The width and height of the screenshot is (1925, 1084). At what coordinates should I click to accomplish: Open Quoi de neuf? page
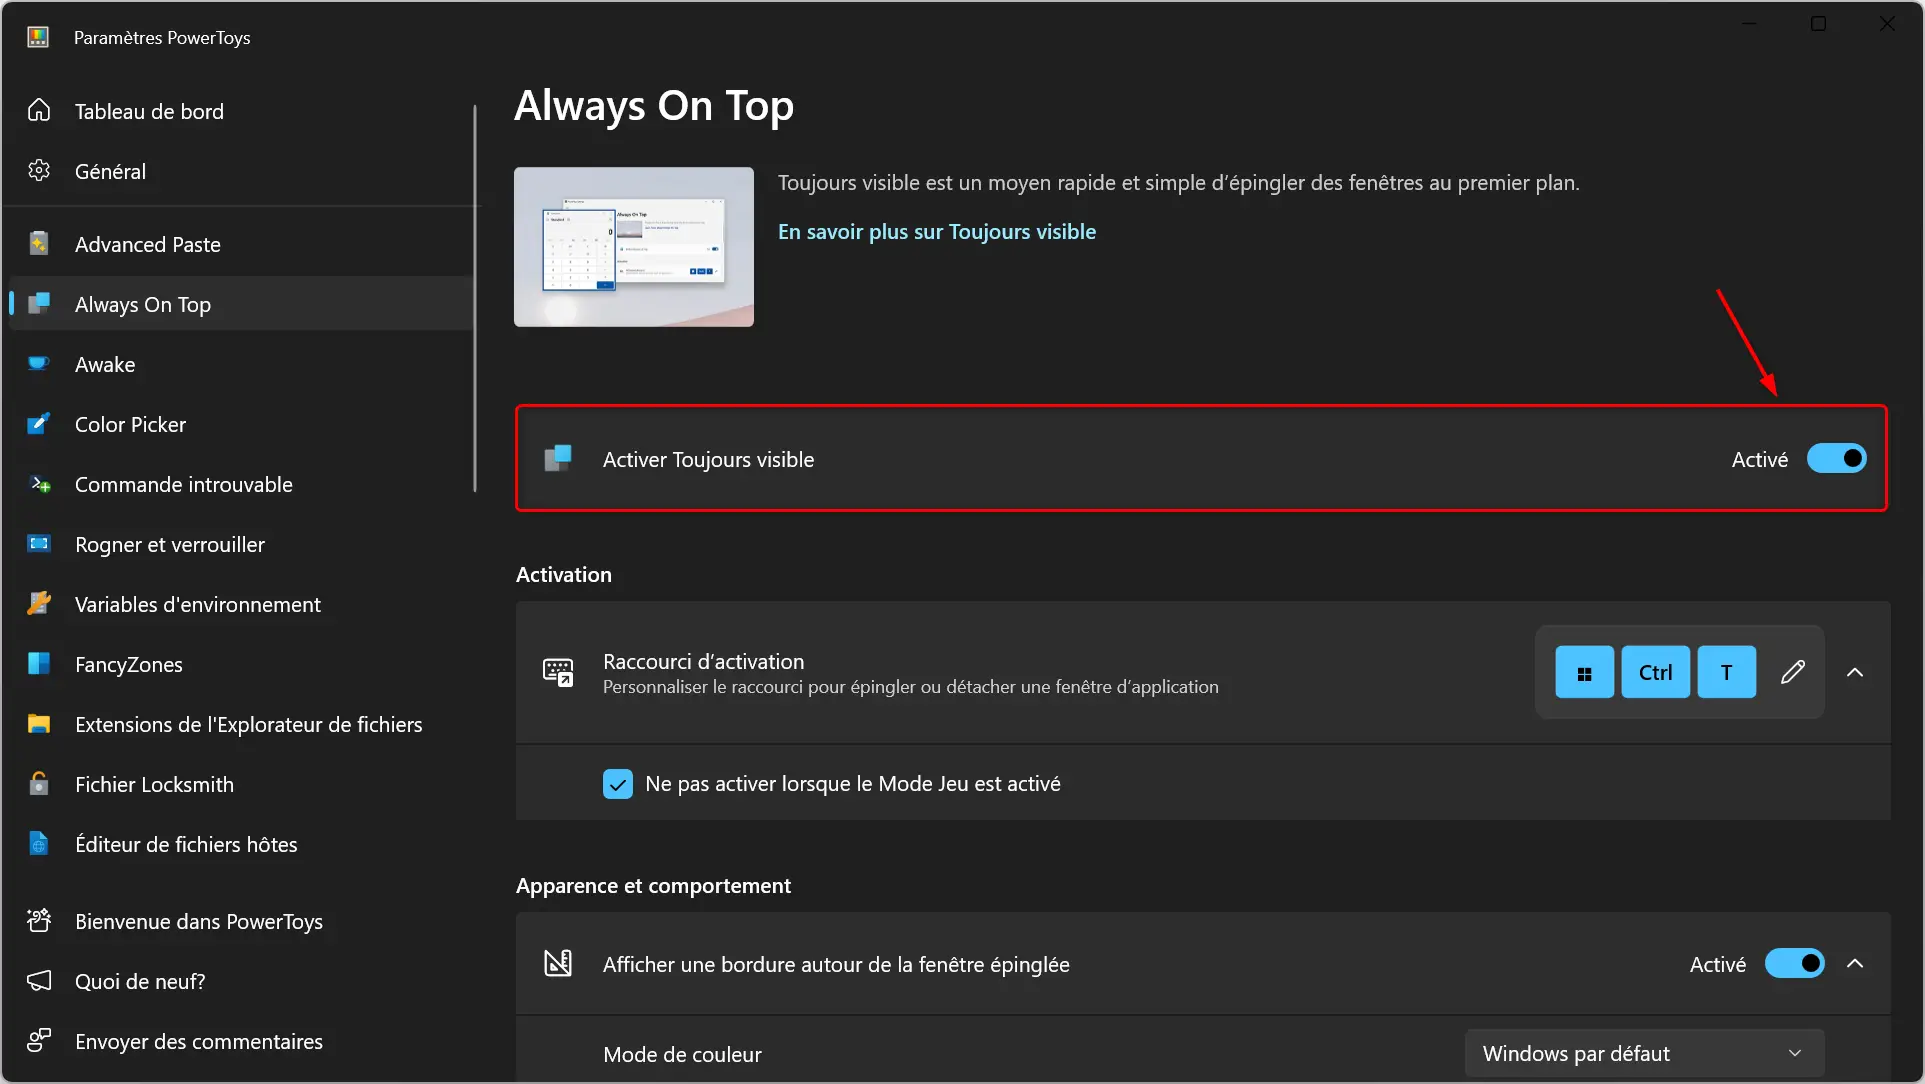click(x=240, y=981)
